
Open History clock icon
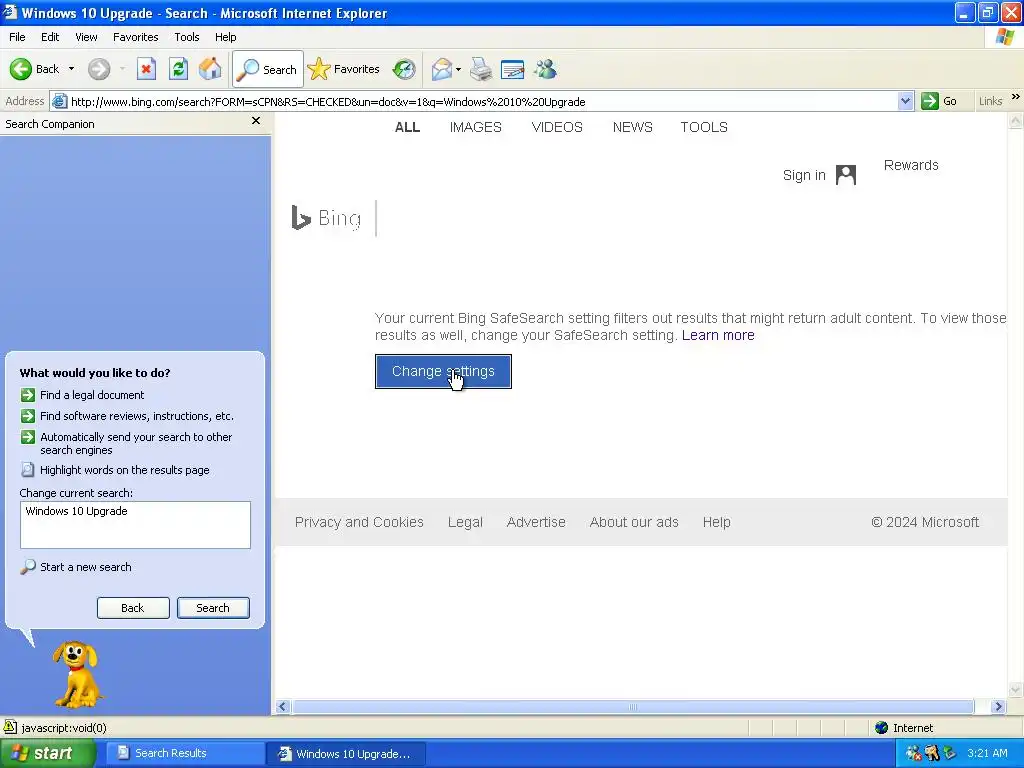404,69
